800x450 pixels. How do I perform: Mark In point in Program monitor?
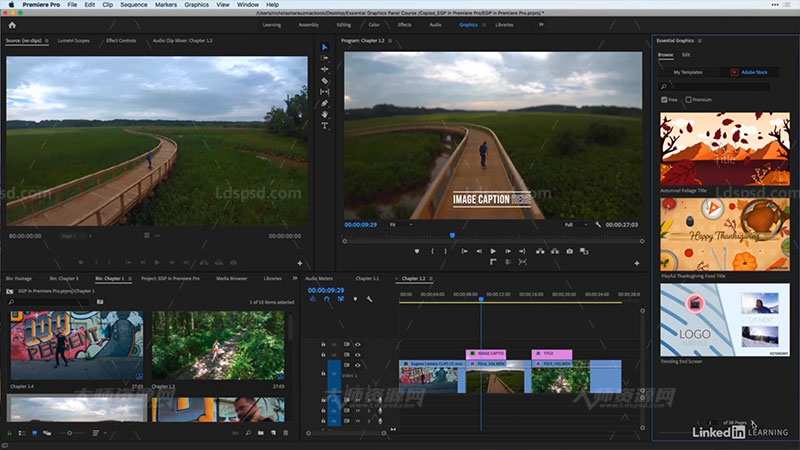[432, 251]
